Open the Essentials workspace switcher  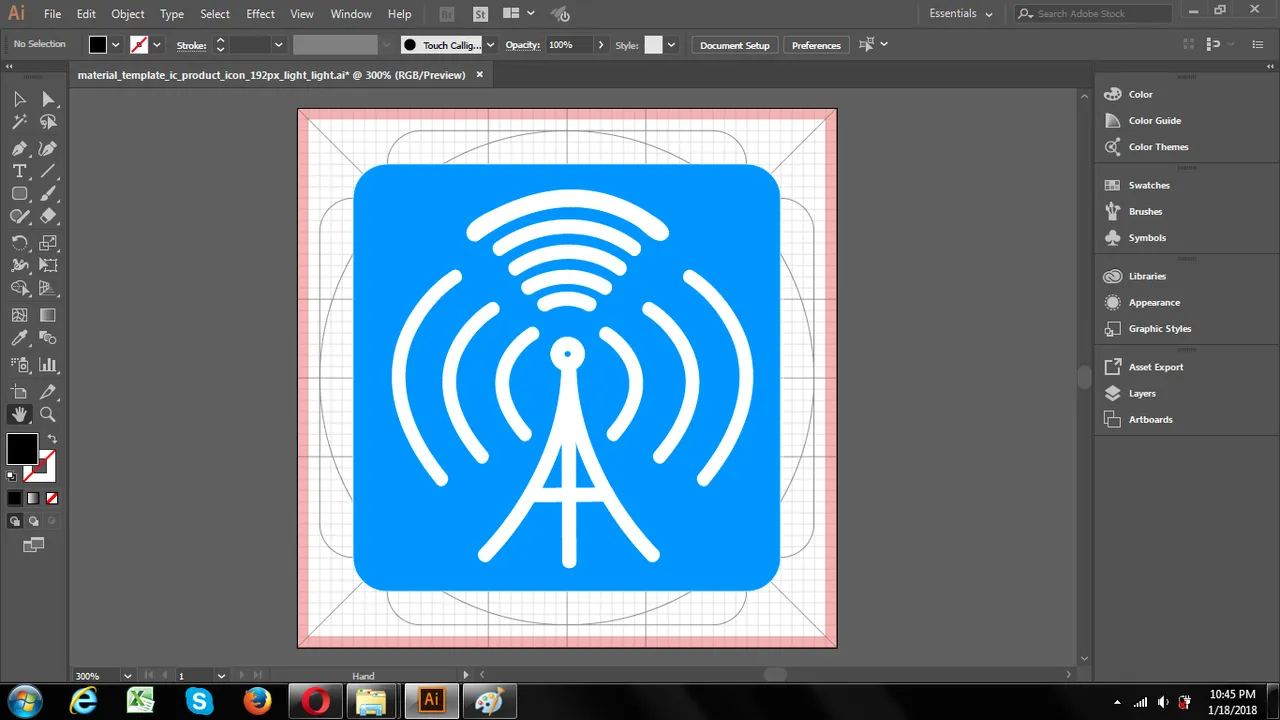pos(961,14)
